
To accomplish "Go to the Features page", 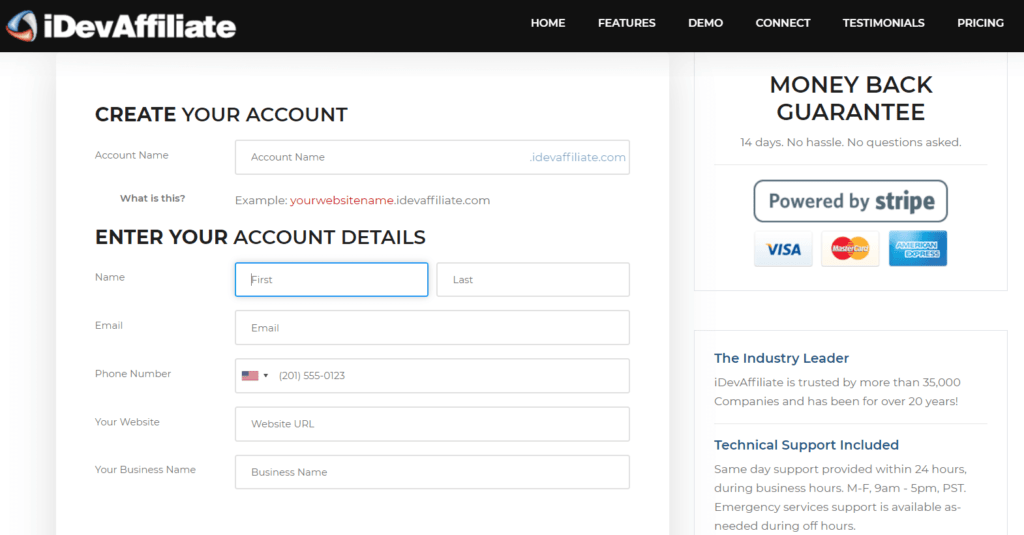I will (627, 23).
